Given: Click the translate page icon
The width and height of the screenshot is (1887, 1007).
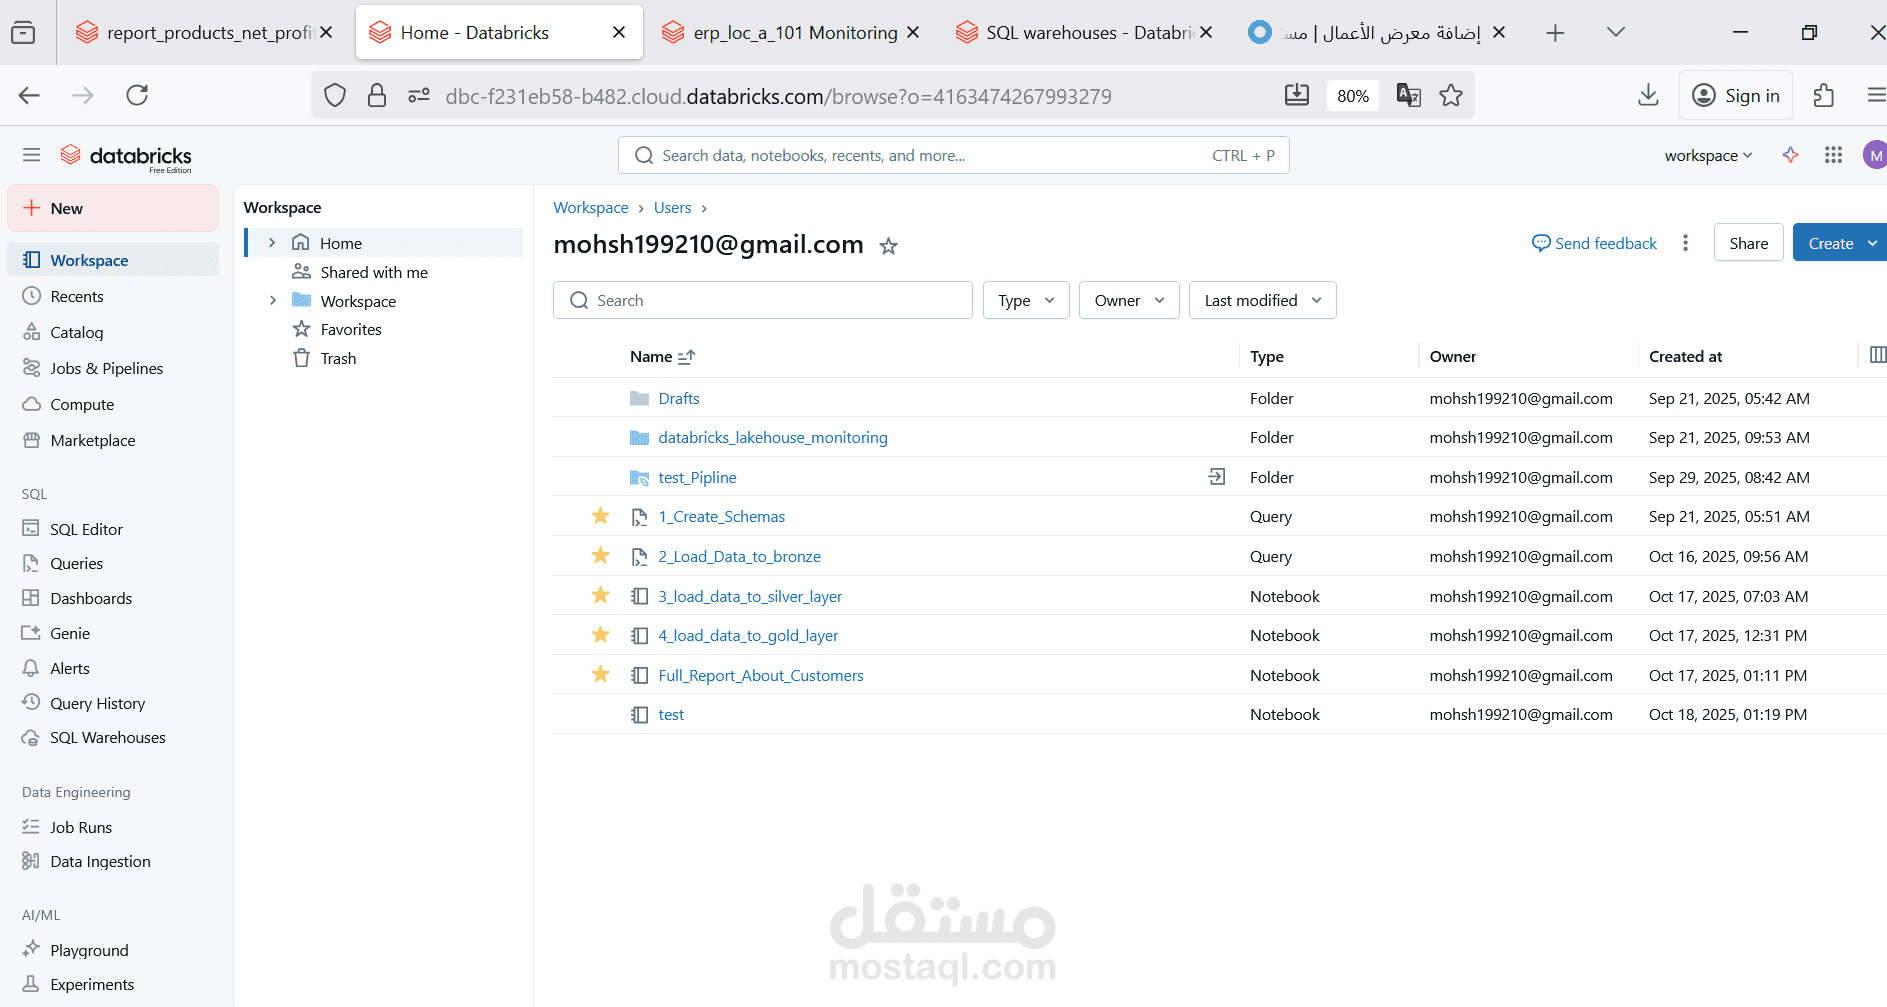Looking at the screenshot, I should point(1409,95).
